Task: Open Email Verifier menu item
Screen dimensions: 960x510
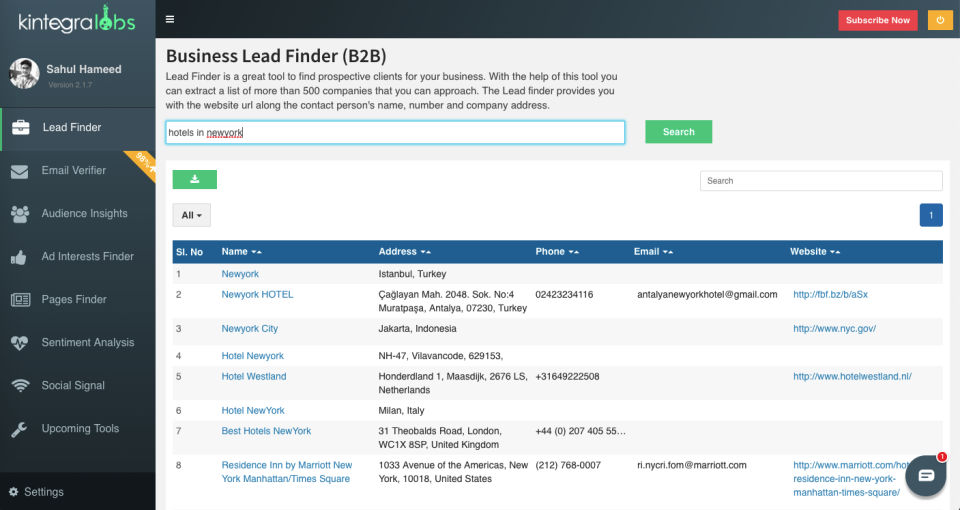Action: click(x=78, y=171)
